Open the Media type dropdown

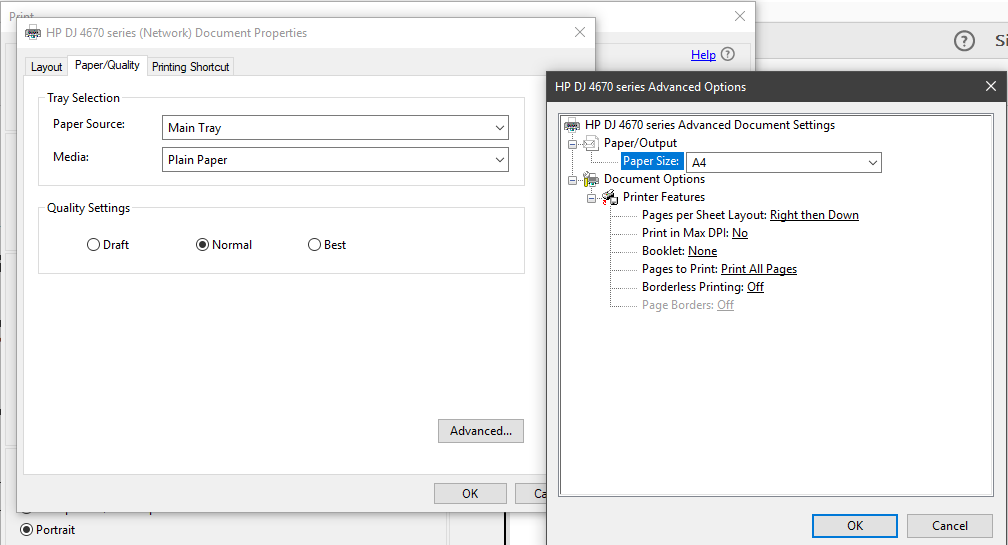[335, 159]
